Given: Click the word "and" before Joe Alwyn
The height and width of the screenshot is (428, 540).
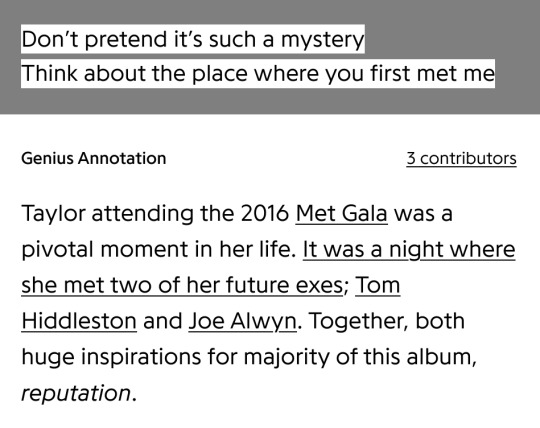Looking at the screenshot, I should coord(163,321).
